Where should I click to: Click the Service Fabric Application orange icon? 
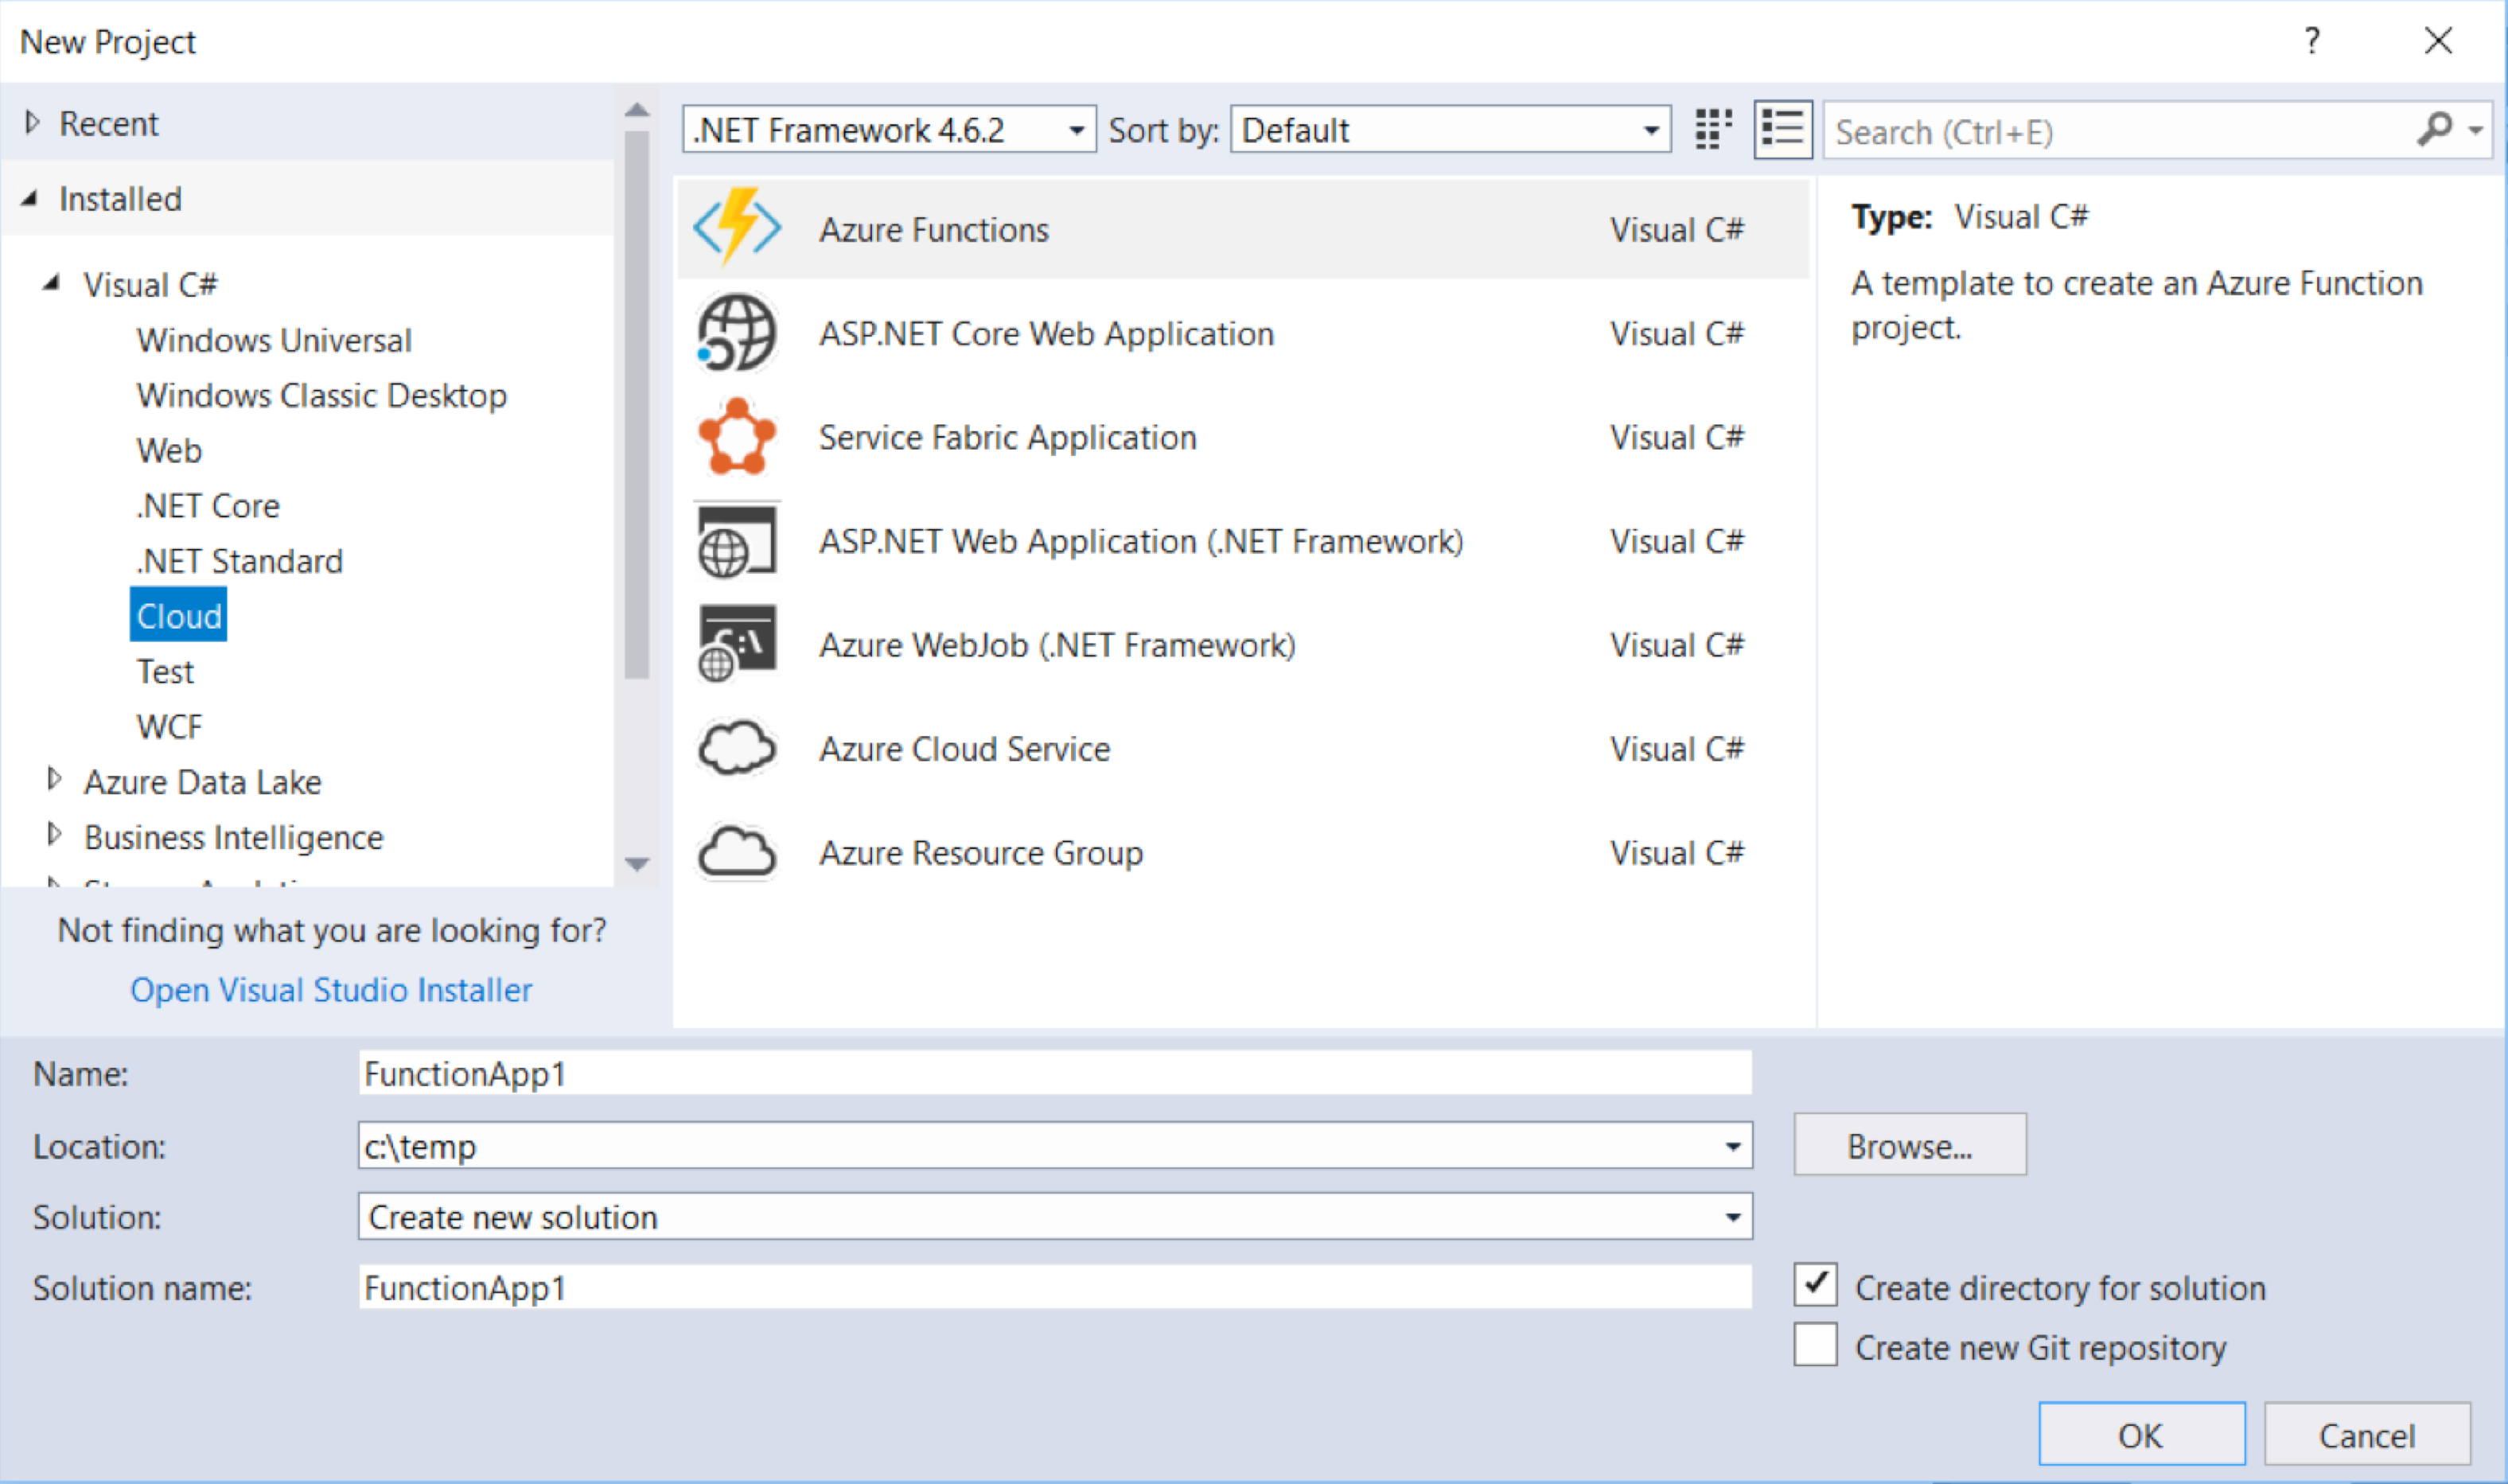pyautogui.click(x=737, y=436)
